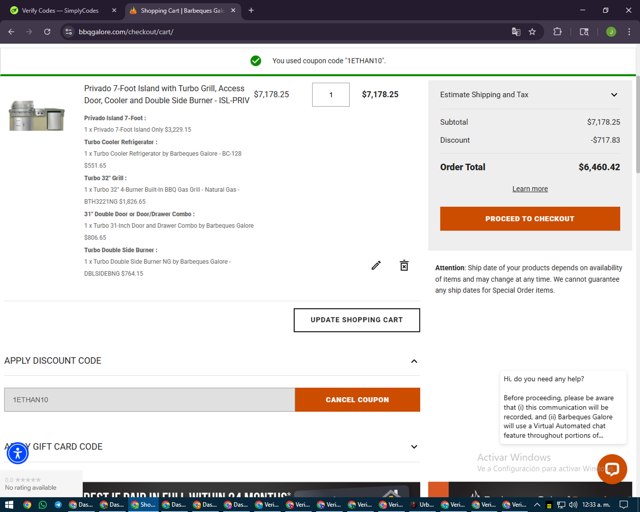Screen dimensions: 640x512
Task: Click the taskbar clock showing 12:33 a. m.
Action: tap(596, 505)
